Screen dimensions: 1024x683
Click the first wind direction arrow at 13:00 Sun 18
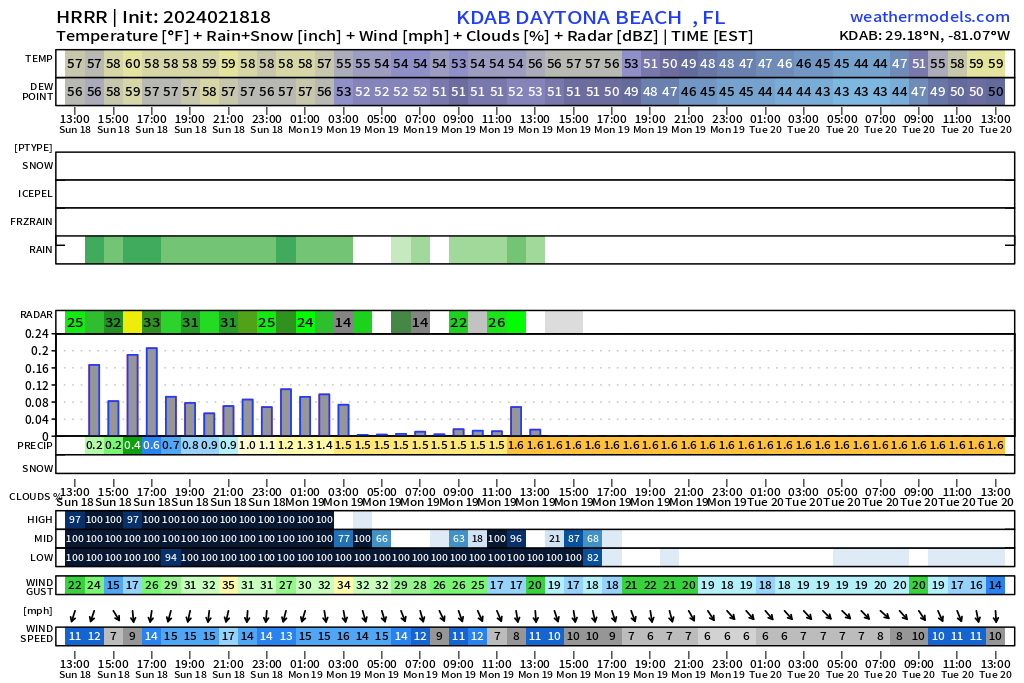click(74, 616)
